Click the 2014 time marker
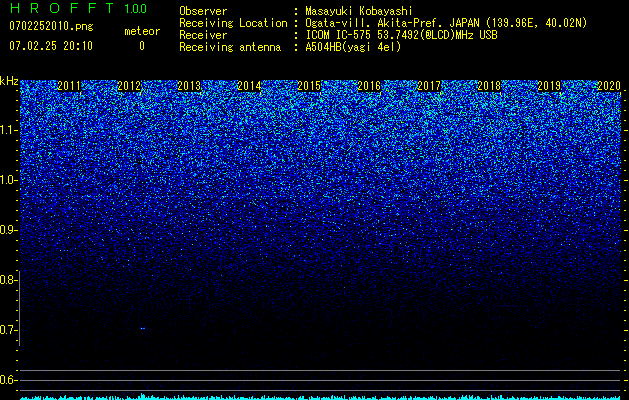Image resolution: width=629 pixels, height=400 pixels. (x=249, y=86)
